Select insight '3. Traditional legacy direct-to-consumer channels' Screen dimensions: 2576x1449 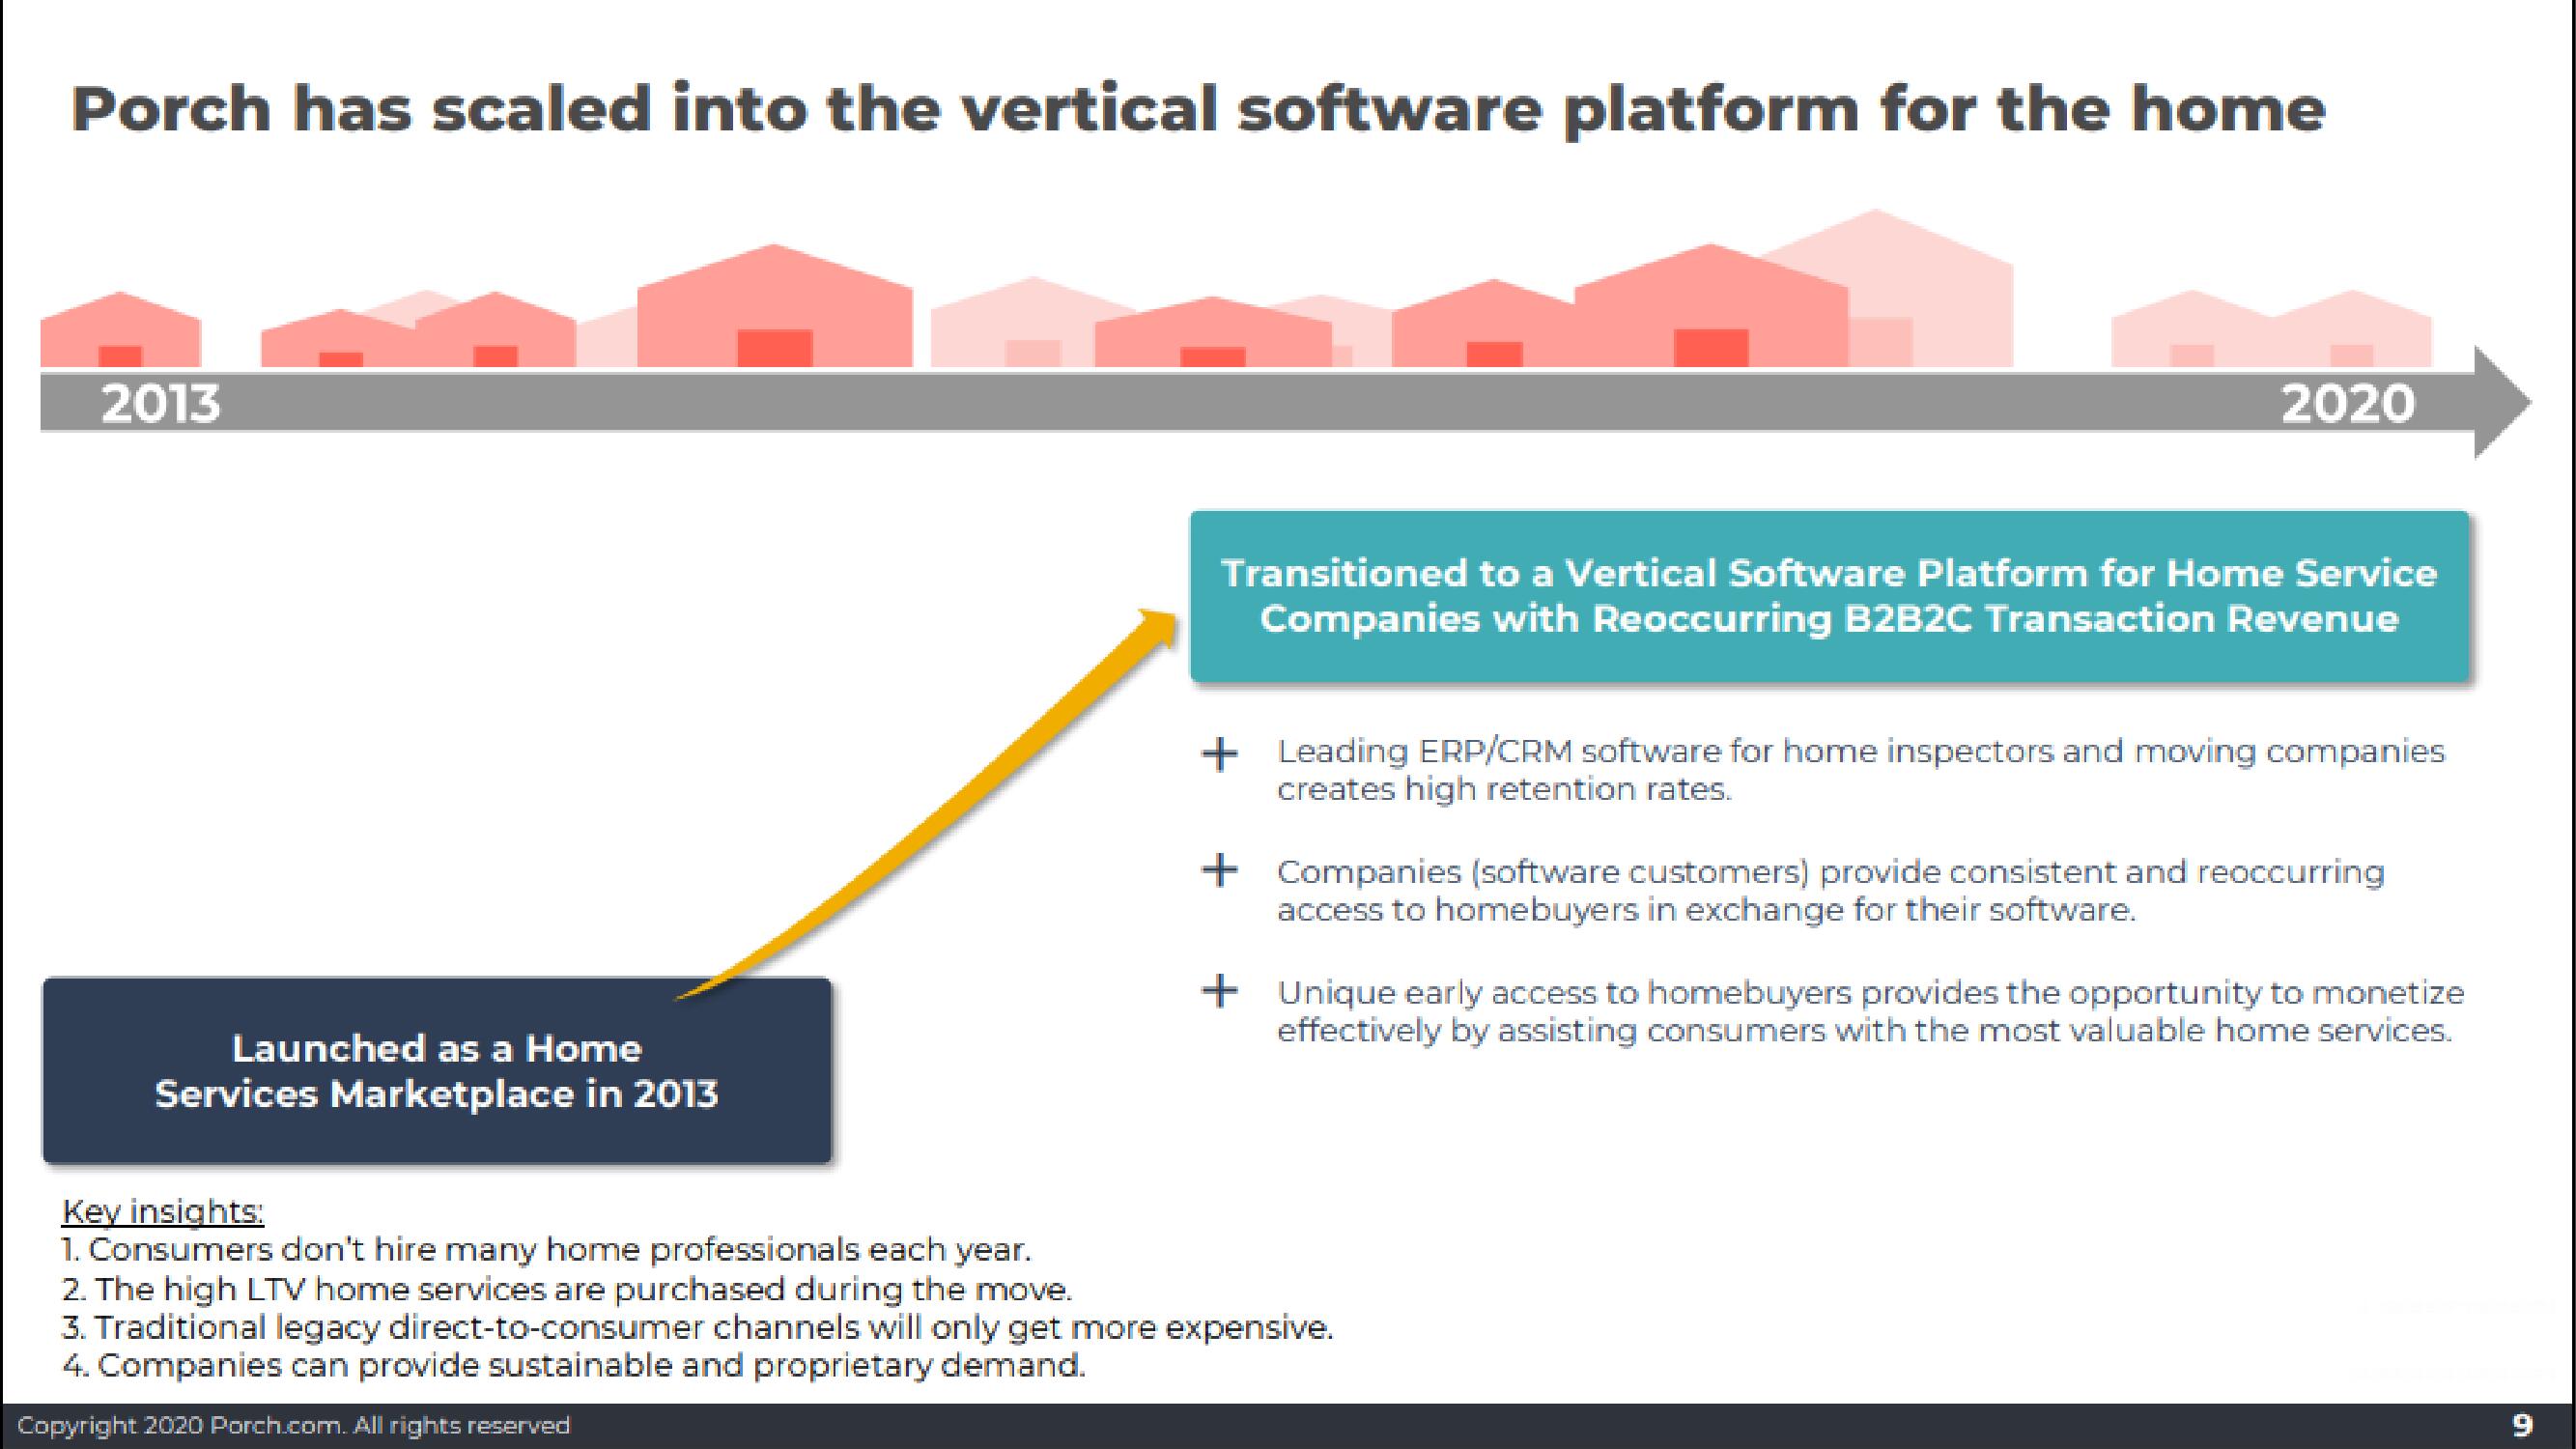pyautogui.click(x=698, y=1328)
